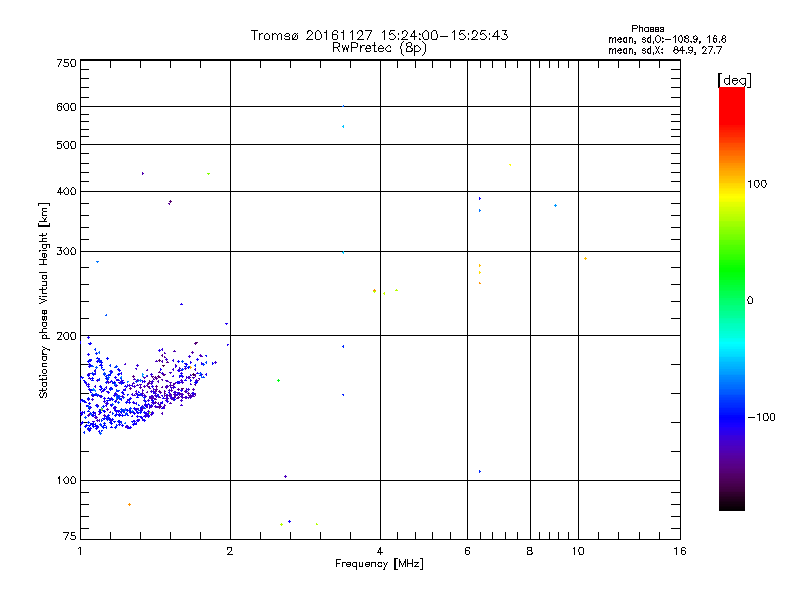Click the phase color bar
800x600 pixels.
[x=732, y=298]
